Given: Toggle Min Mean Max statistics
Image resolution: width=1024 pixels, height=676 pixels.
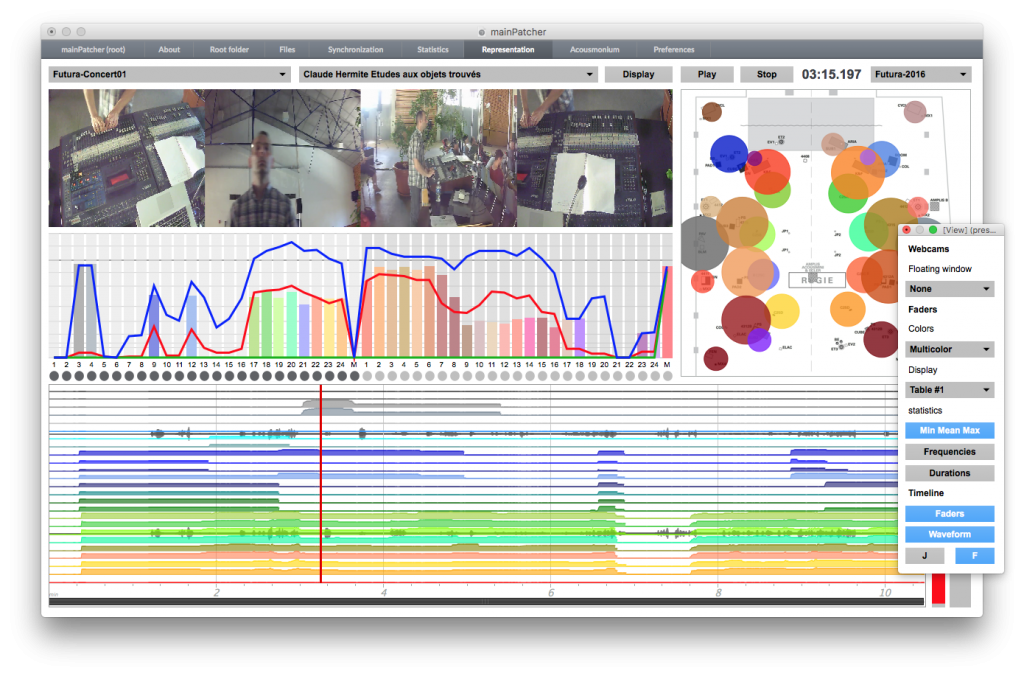Looking at the screenshot, I should [950, 430].
